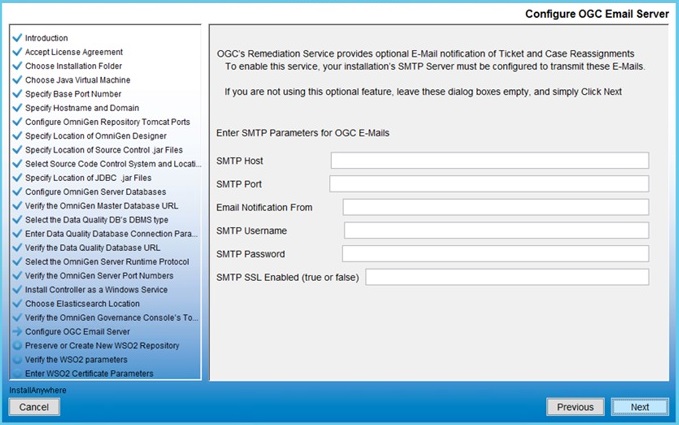Select the Accept License Agreement step

[x=74, y=52]
